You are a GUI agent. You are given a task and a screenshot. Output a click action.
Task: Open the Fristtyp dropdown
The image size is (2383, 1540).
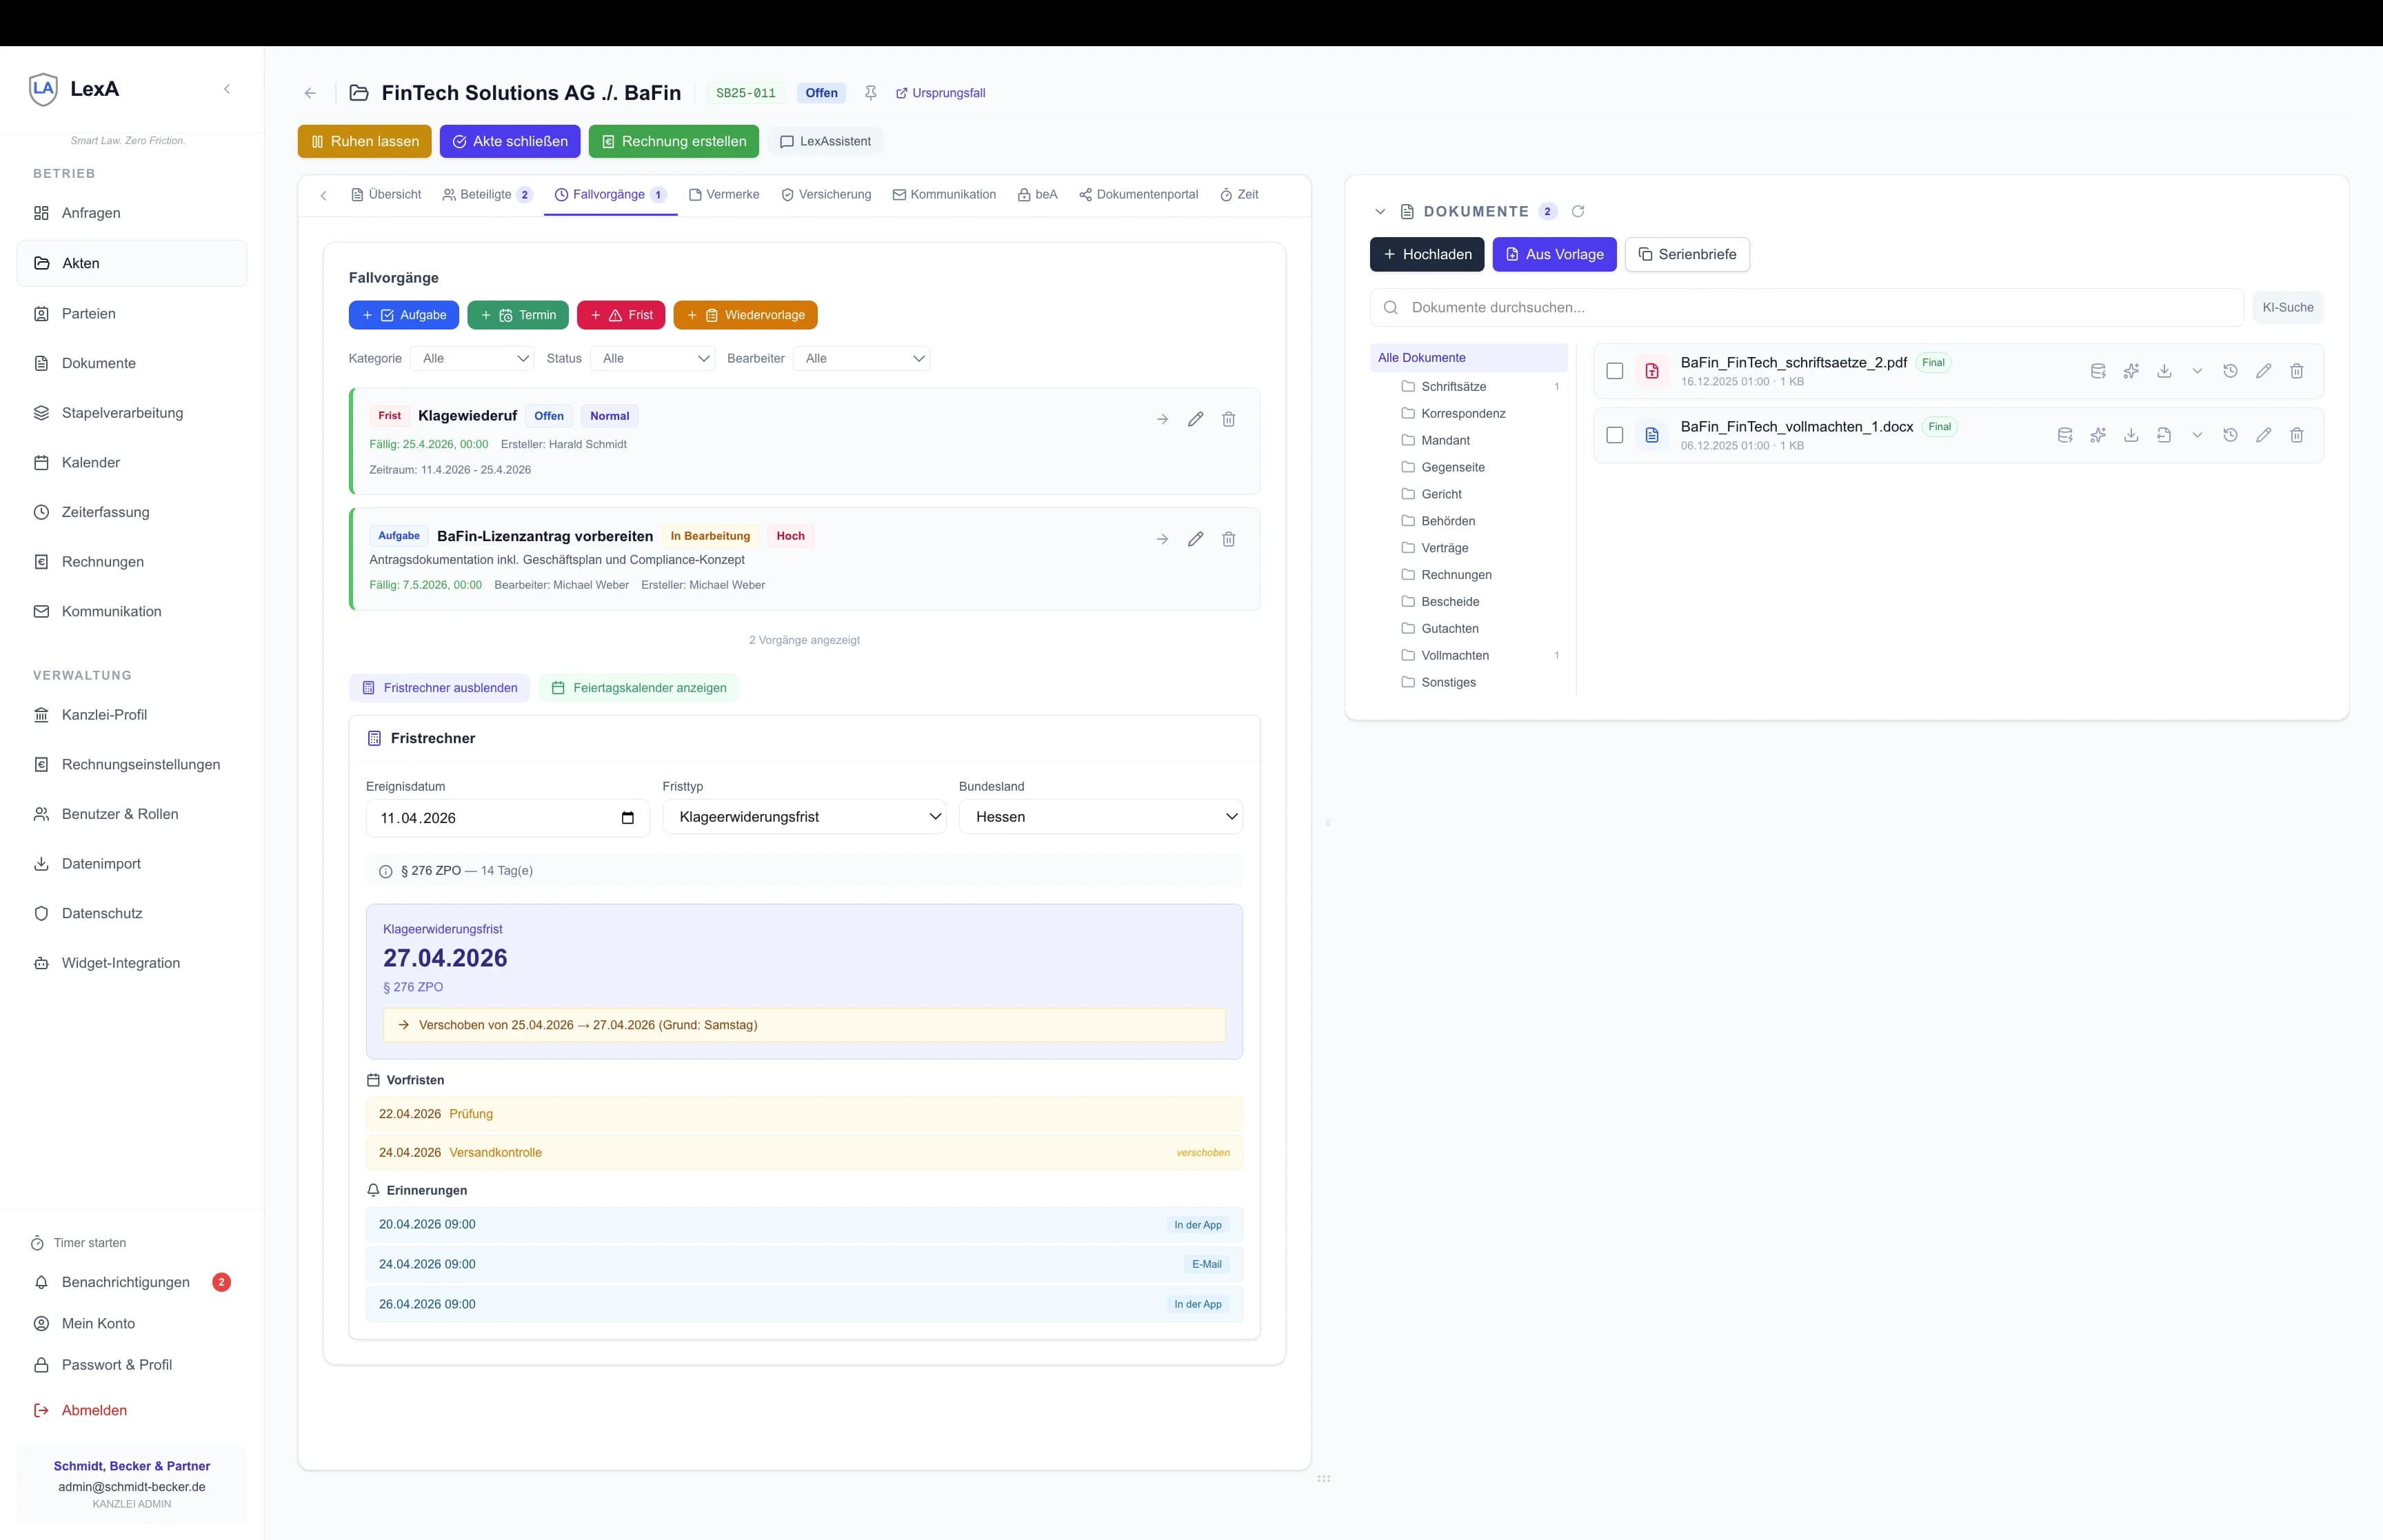tap(804, 817)
